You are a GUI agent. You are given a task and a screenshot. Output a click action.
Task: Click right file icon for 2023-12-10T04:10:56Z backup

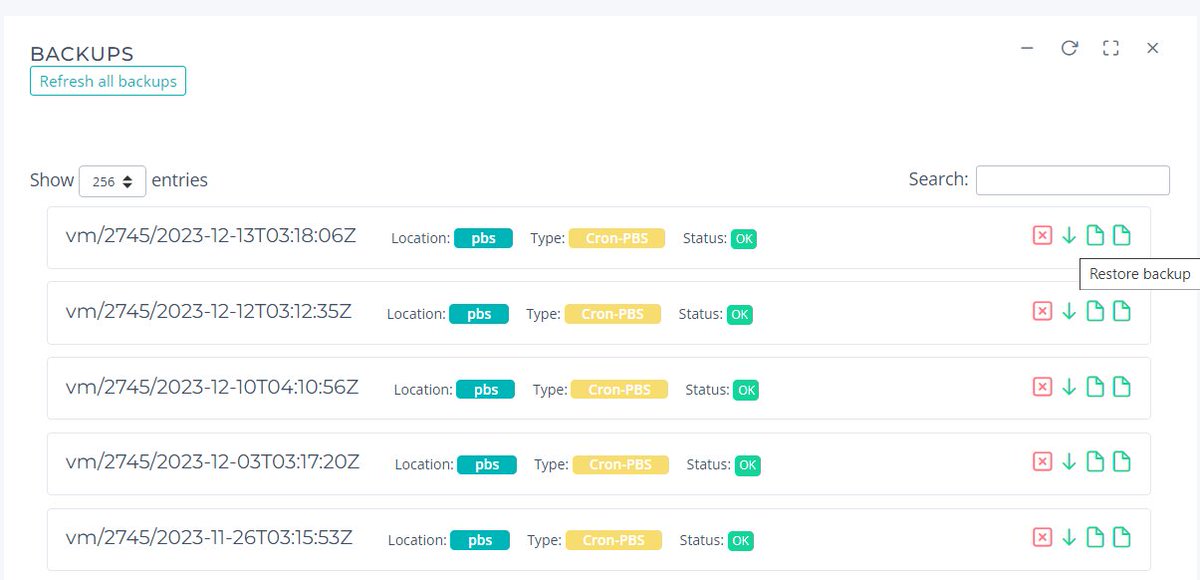[1122, 387]
